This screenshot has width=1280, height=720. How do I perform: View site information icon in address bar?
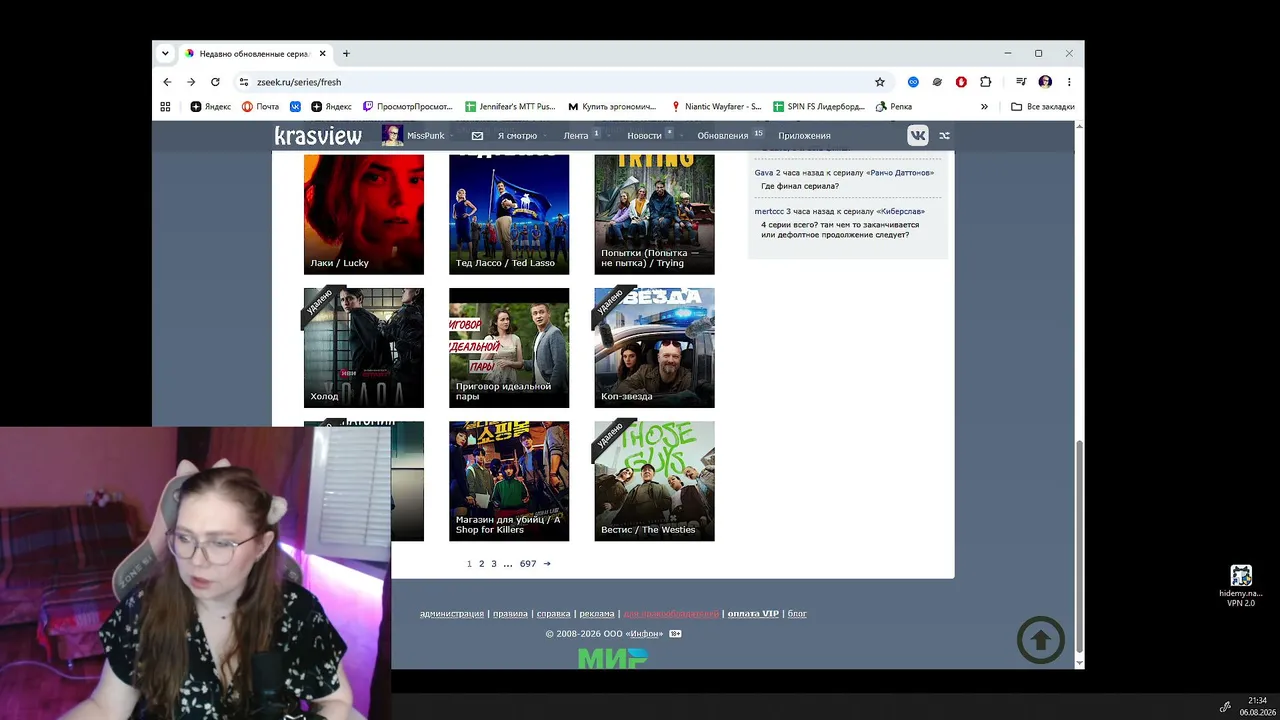point(244,82)
